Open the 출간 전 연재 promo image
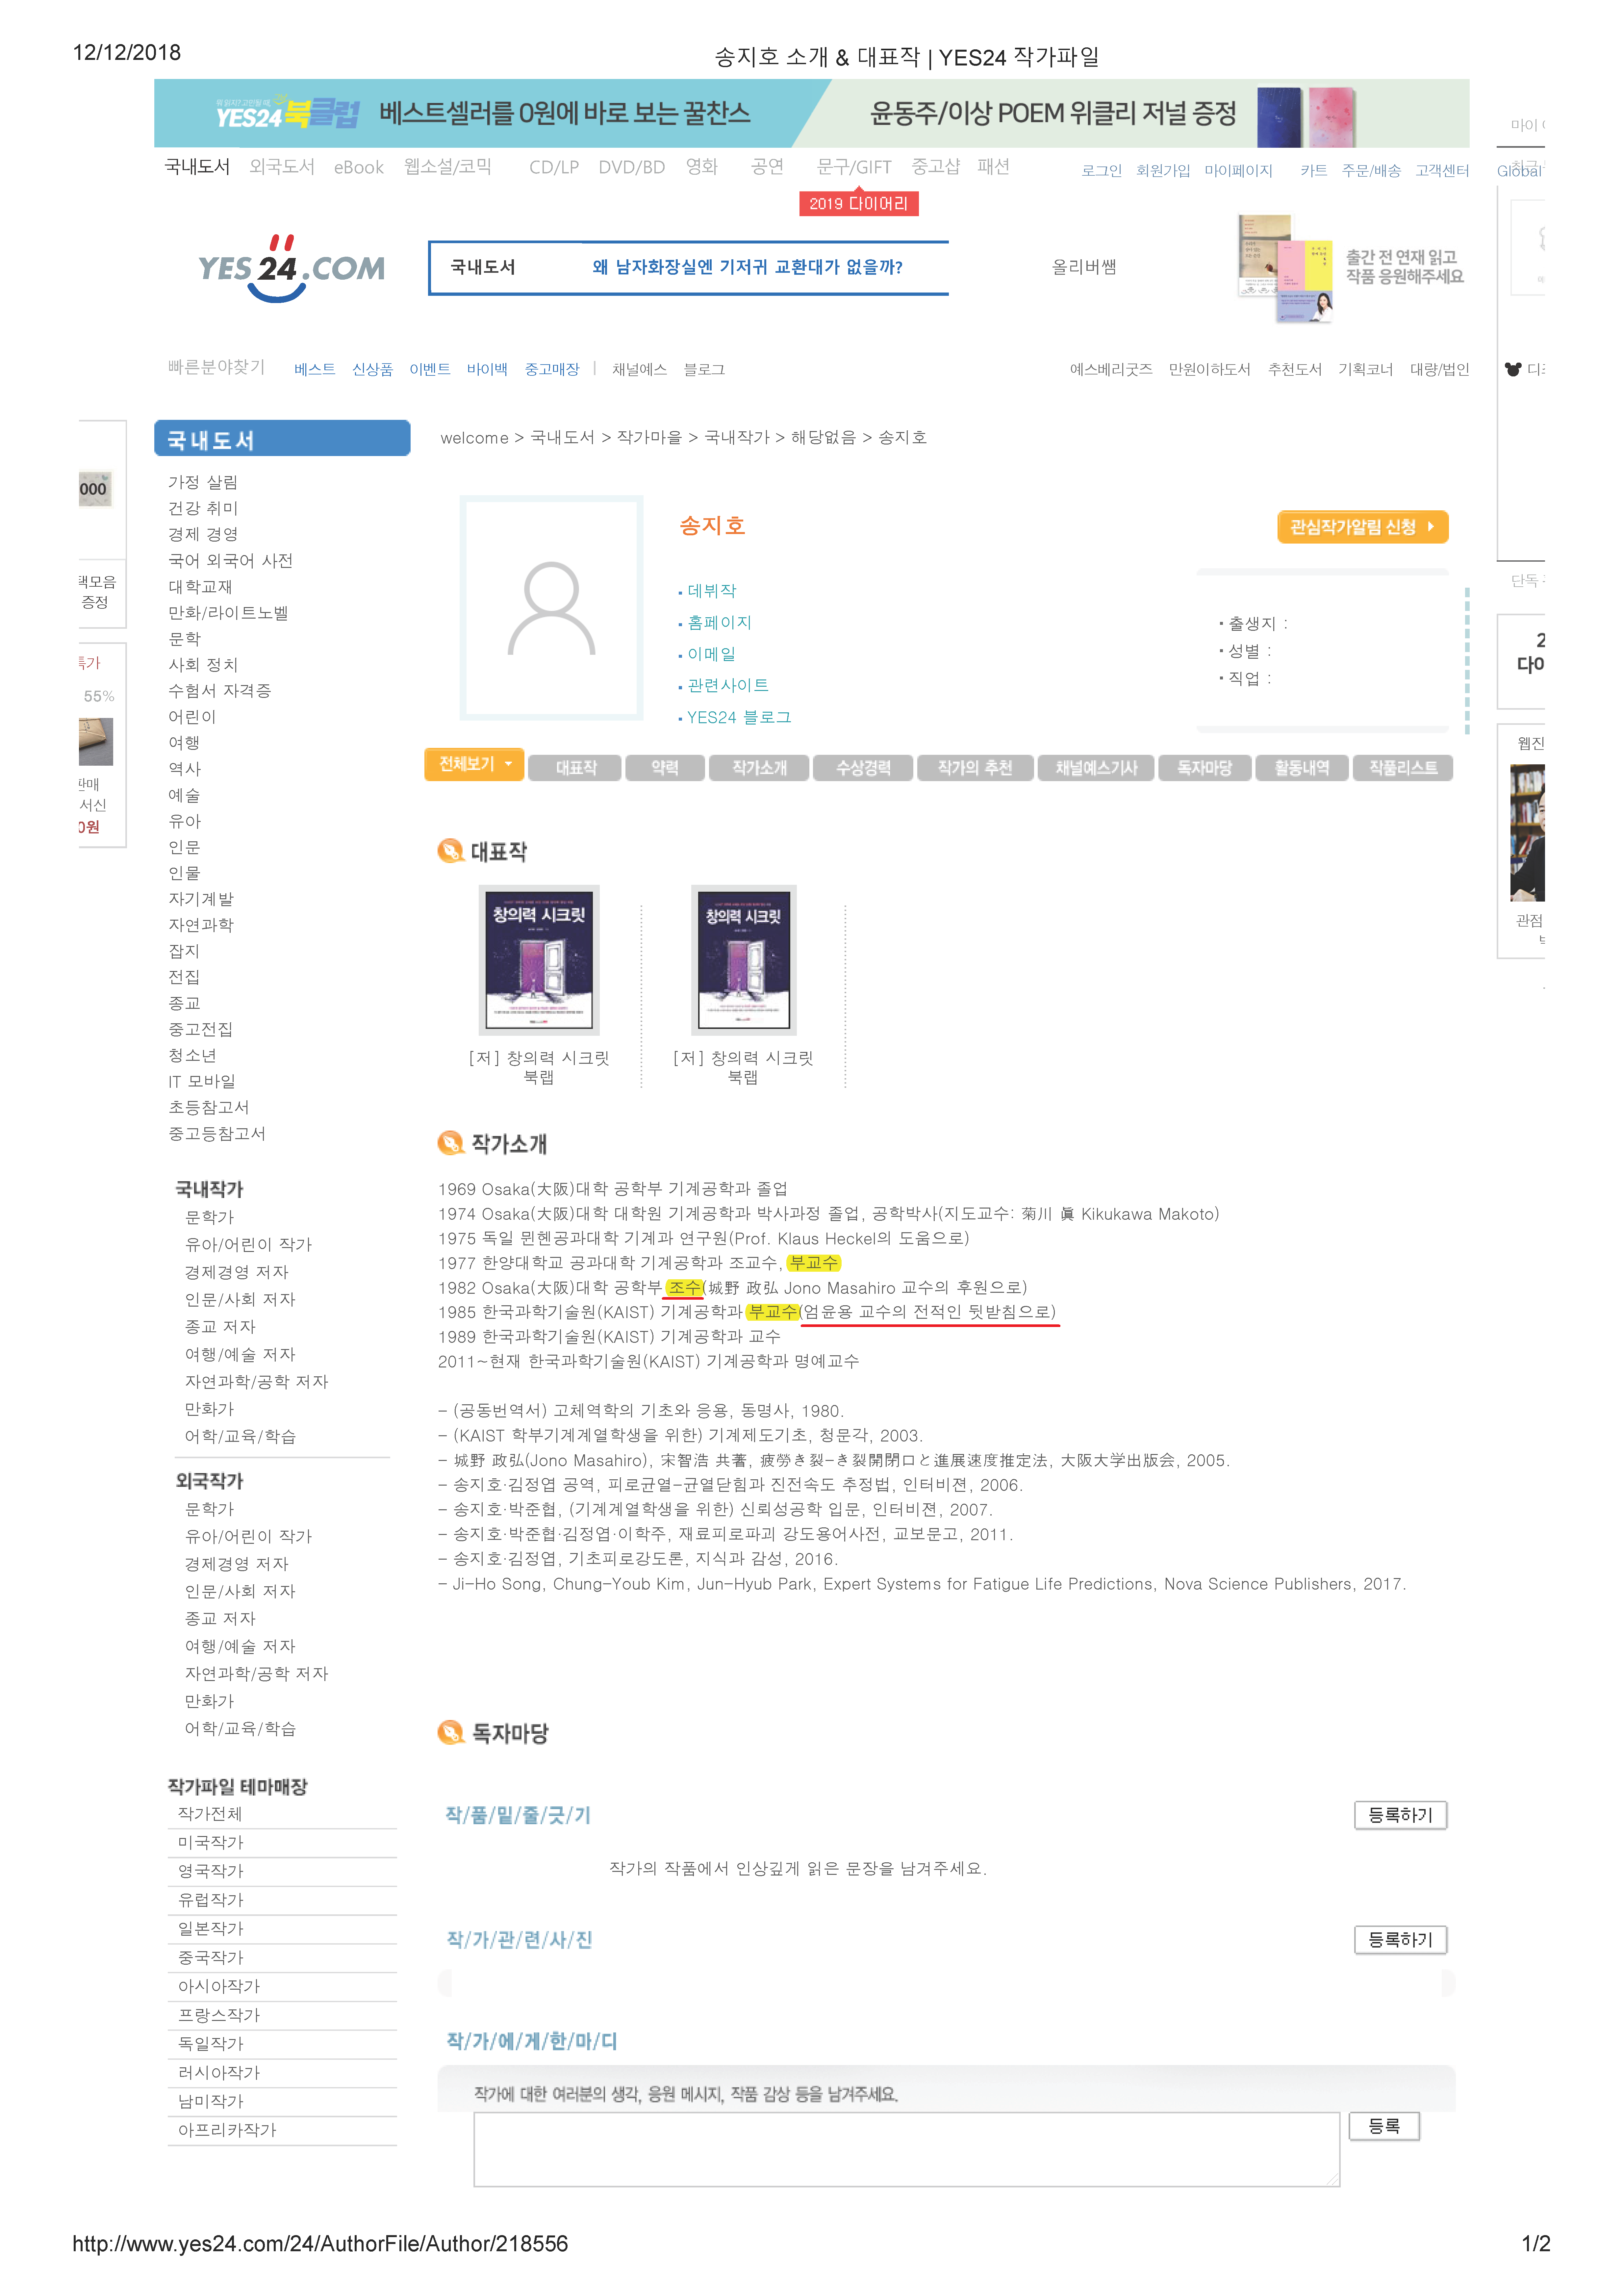 coord(1351,268)
